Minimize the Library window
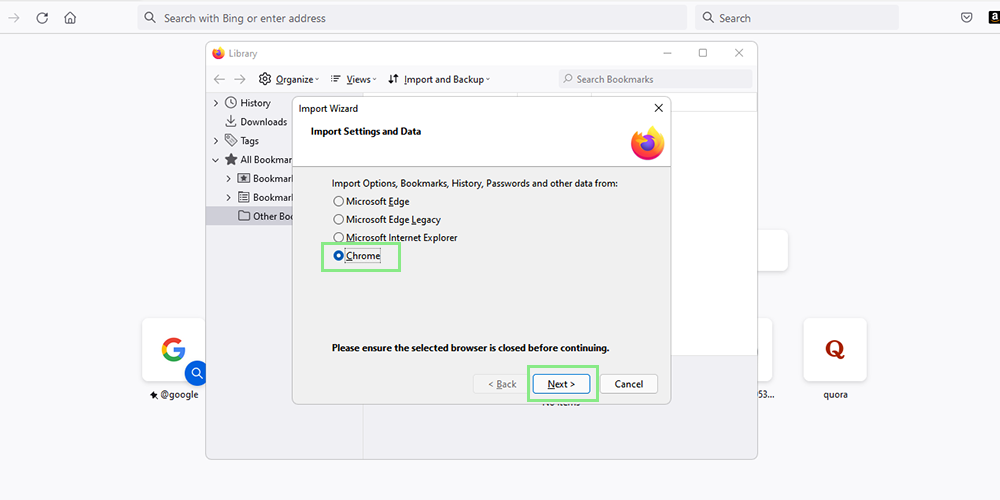The height and width of the screenshot is (500, 1000). (x=667, y=53)
